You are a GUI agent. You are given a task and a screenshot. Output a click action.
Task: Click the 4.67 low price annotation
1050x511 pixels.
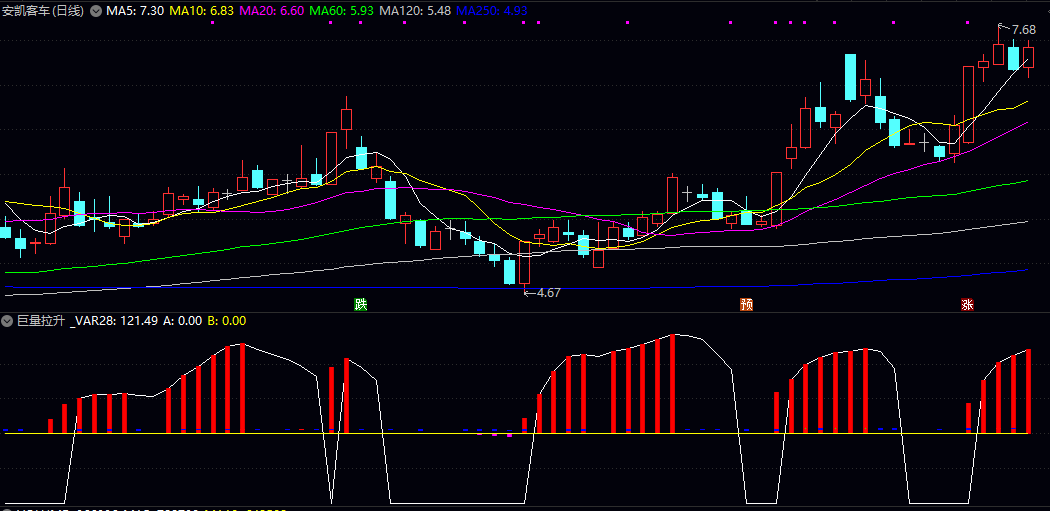(x=548, y=293)
